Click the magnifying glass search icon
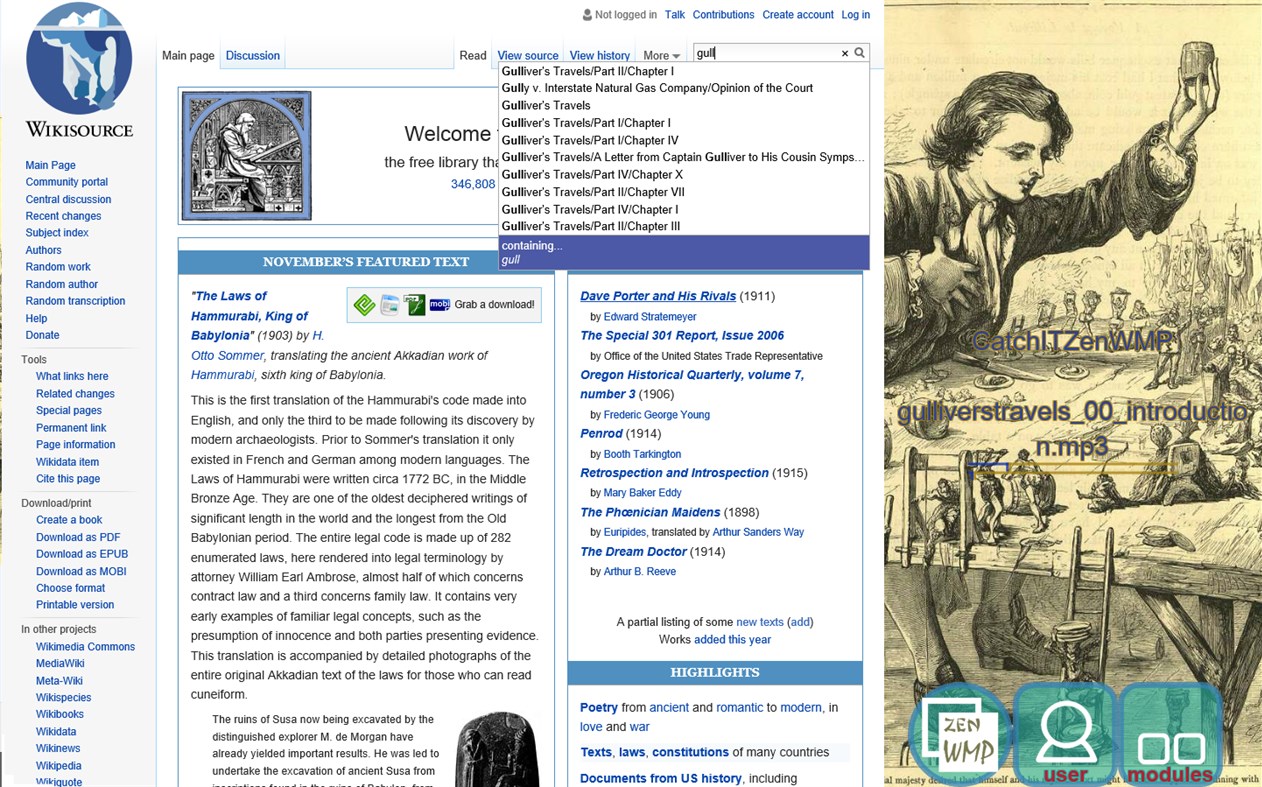 (x=859, y=53)
